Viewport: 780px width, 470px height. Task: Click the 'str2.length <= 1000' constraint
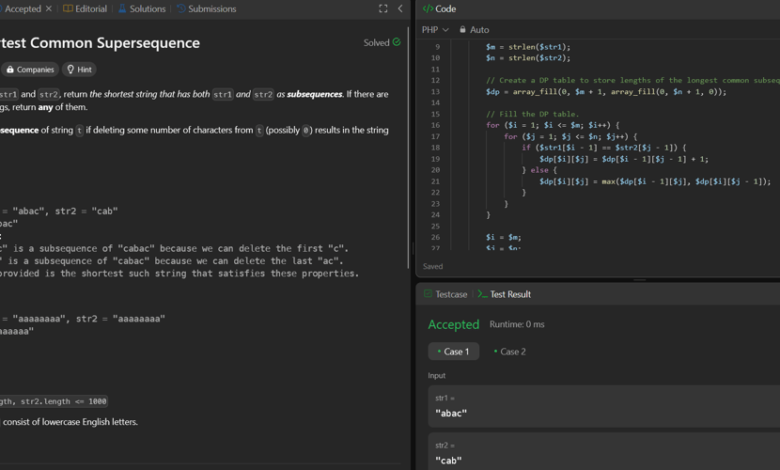tap(63, 401)
